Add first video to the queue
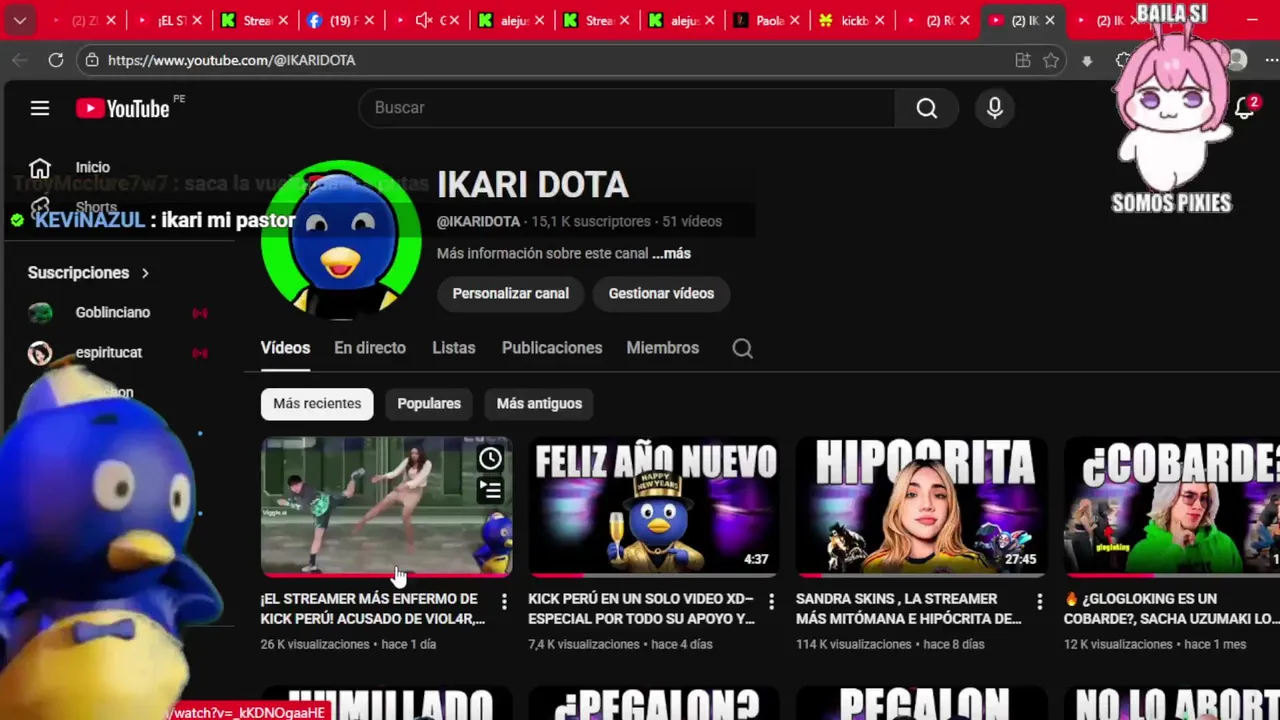 point(490,490)
